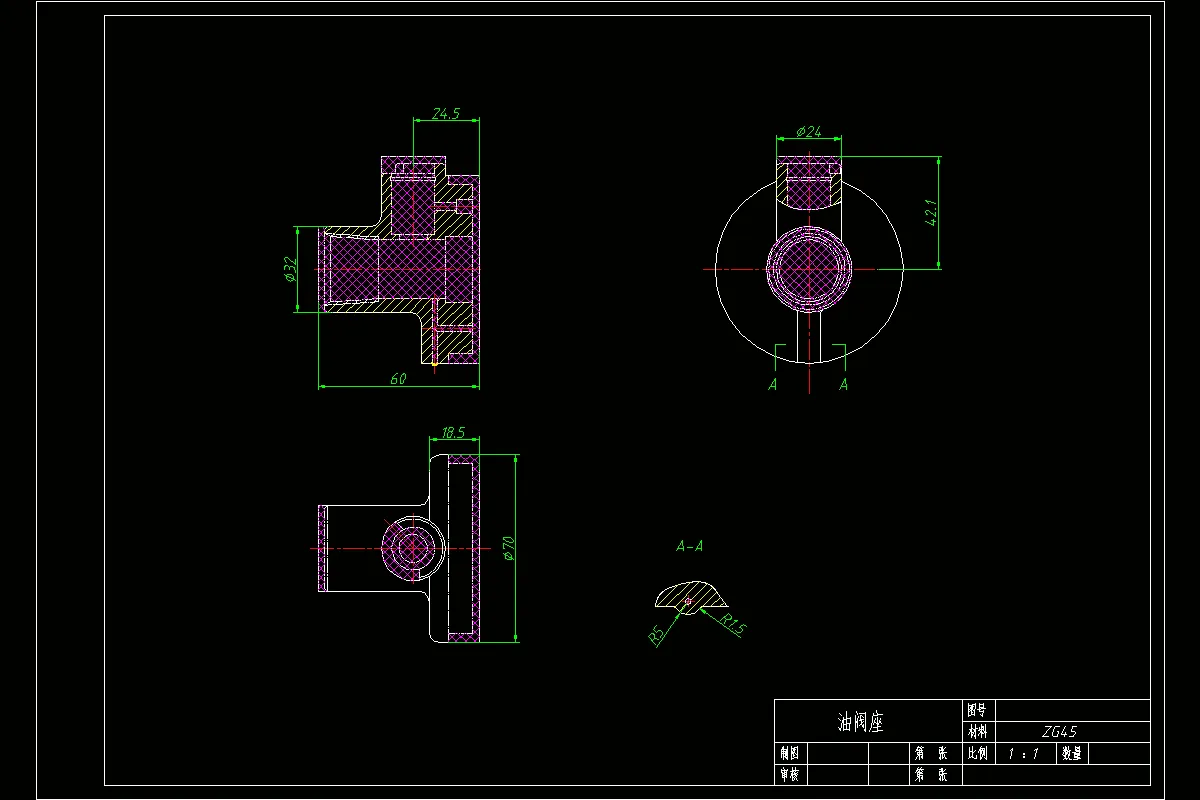Screen dimensions: 1200x800
Task: Select the 60 length dimension
Action: tap(398, 379)
